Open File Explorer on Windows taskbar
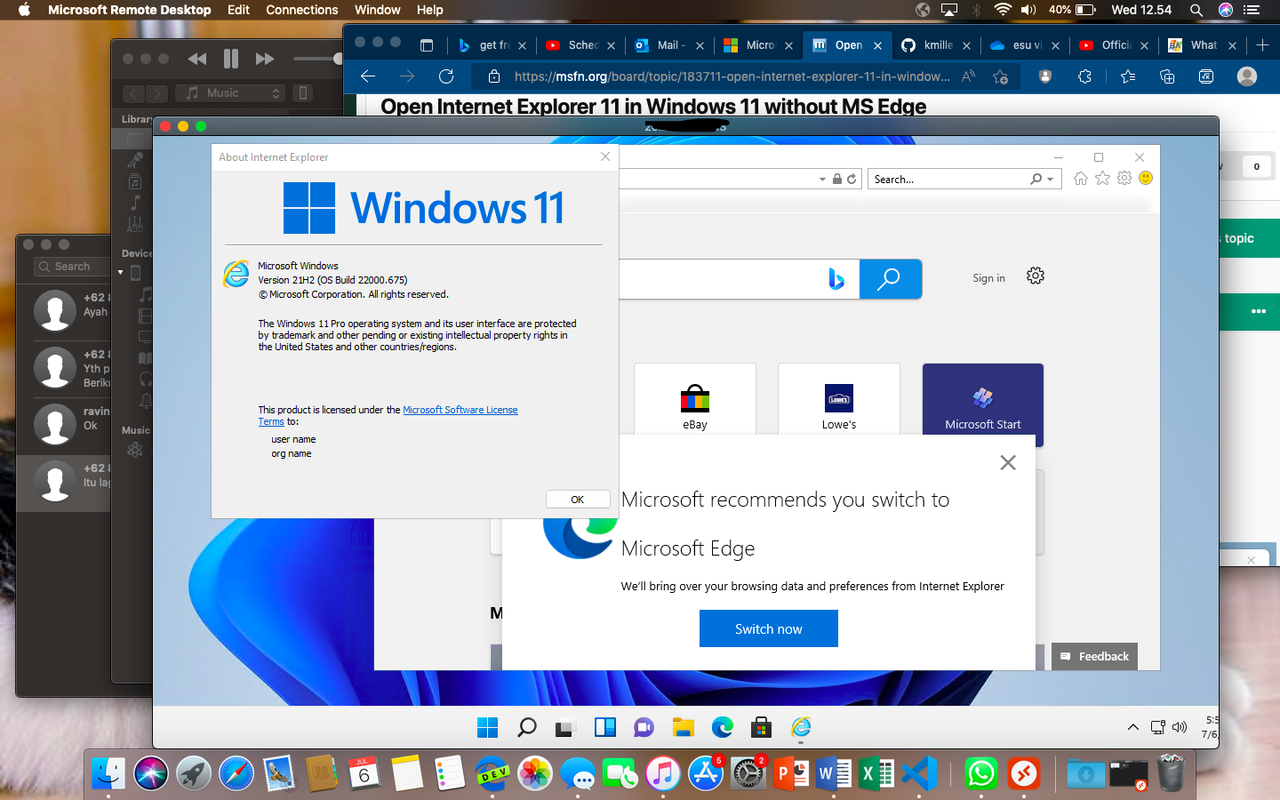This screenshot has height=800, width=1280. point(683,727)
